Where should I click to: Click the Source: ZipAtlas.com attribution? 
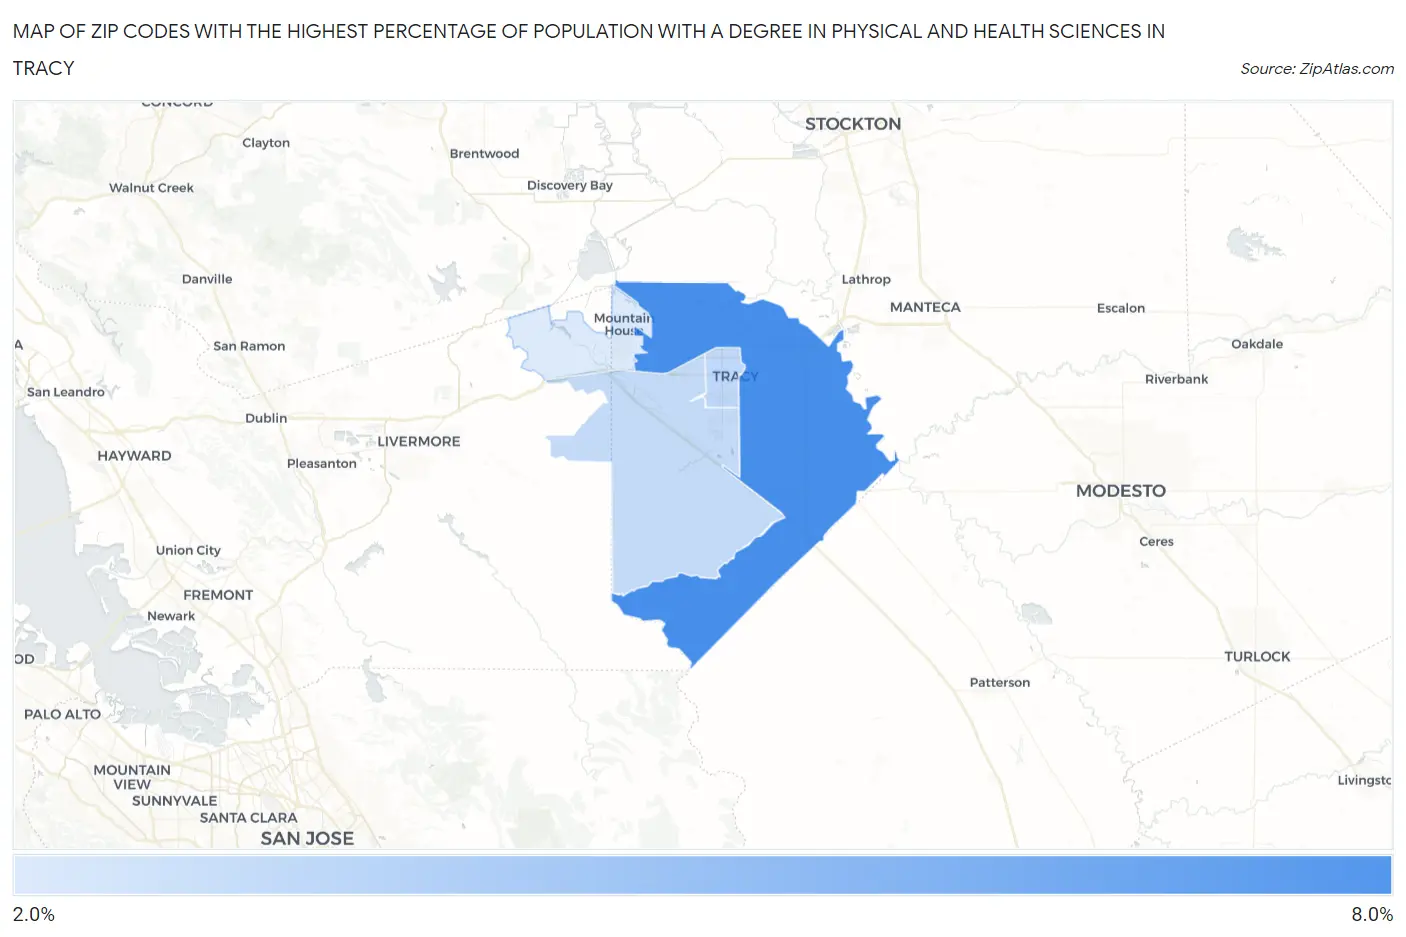tap(1317, 68)
